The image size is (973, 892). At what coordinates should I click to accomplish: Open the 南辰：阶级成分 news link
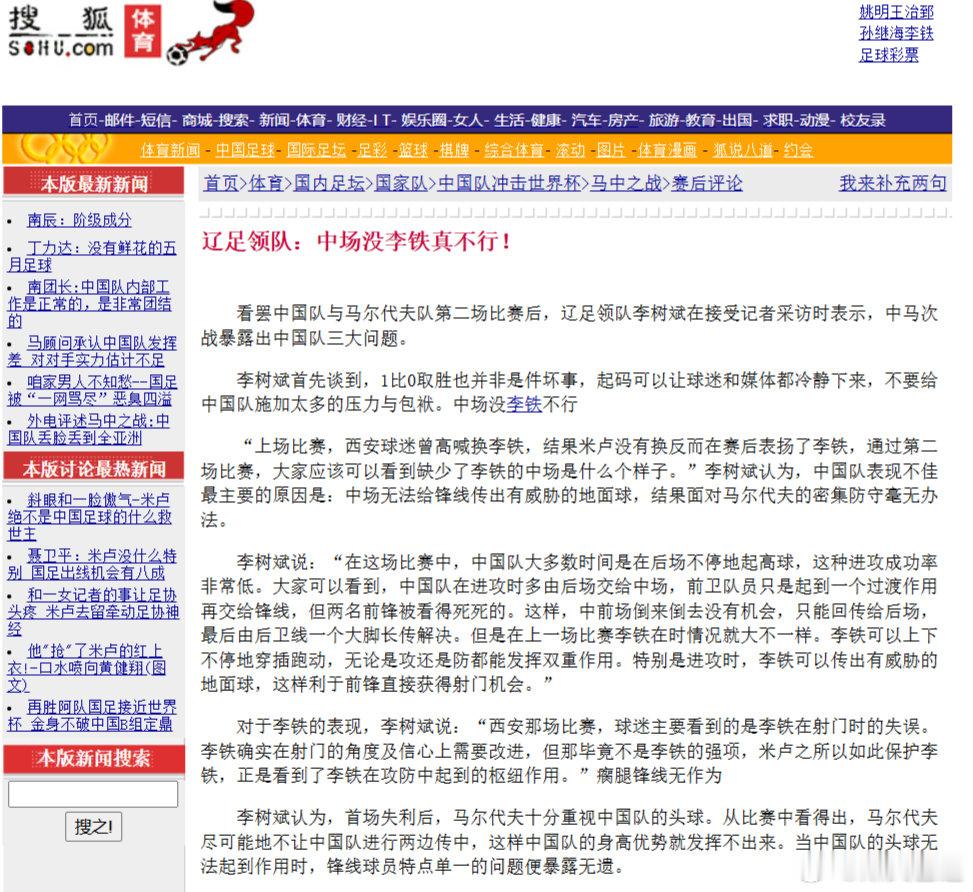(79, 220)
